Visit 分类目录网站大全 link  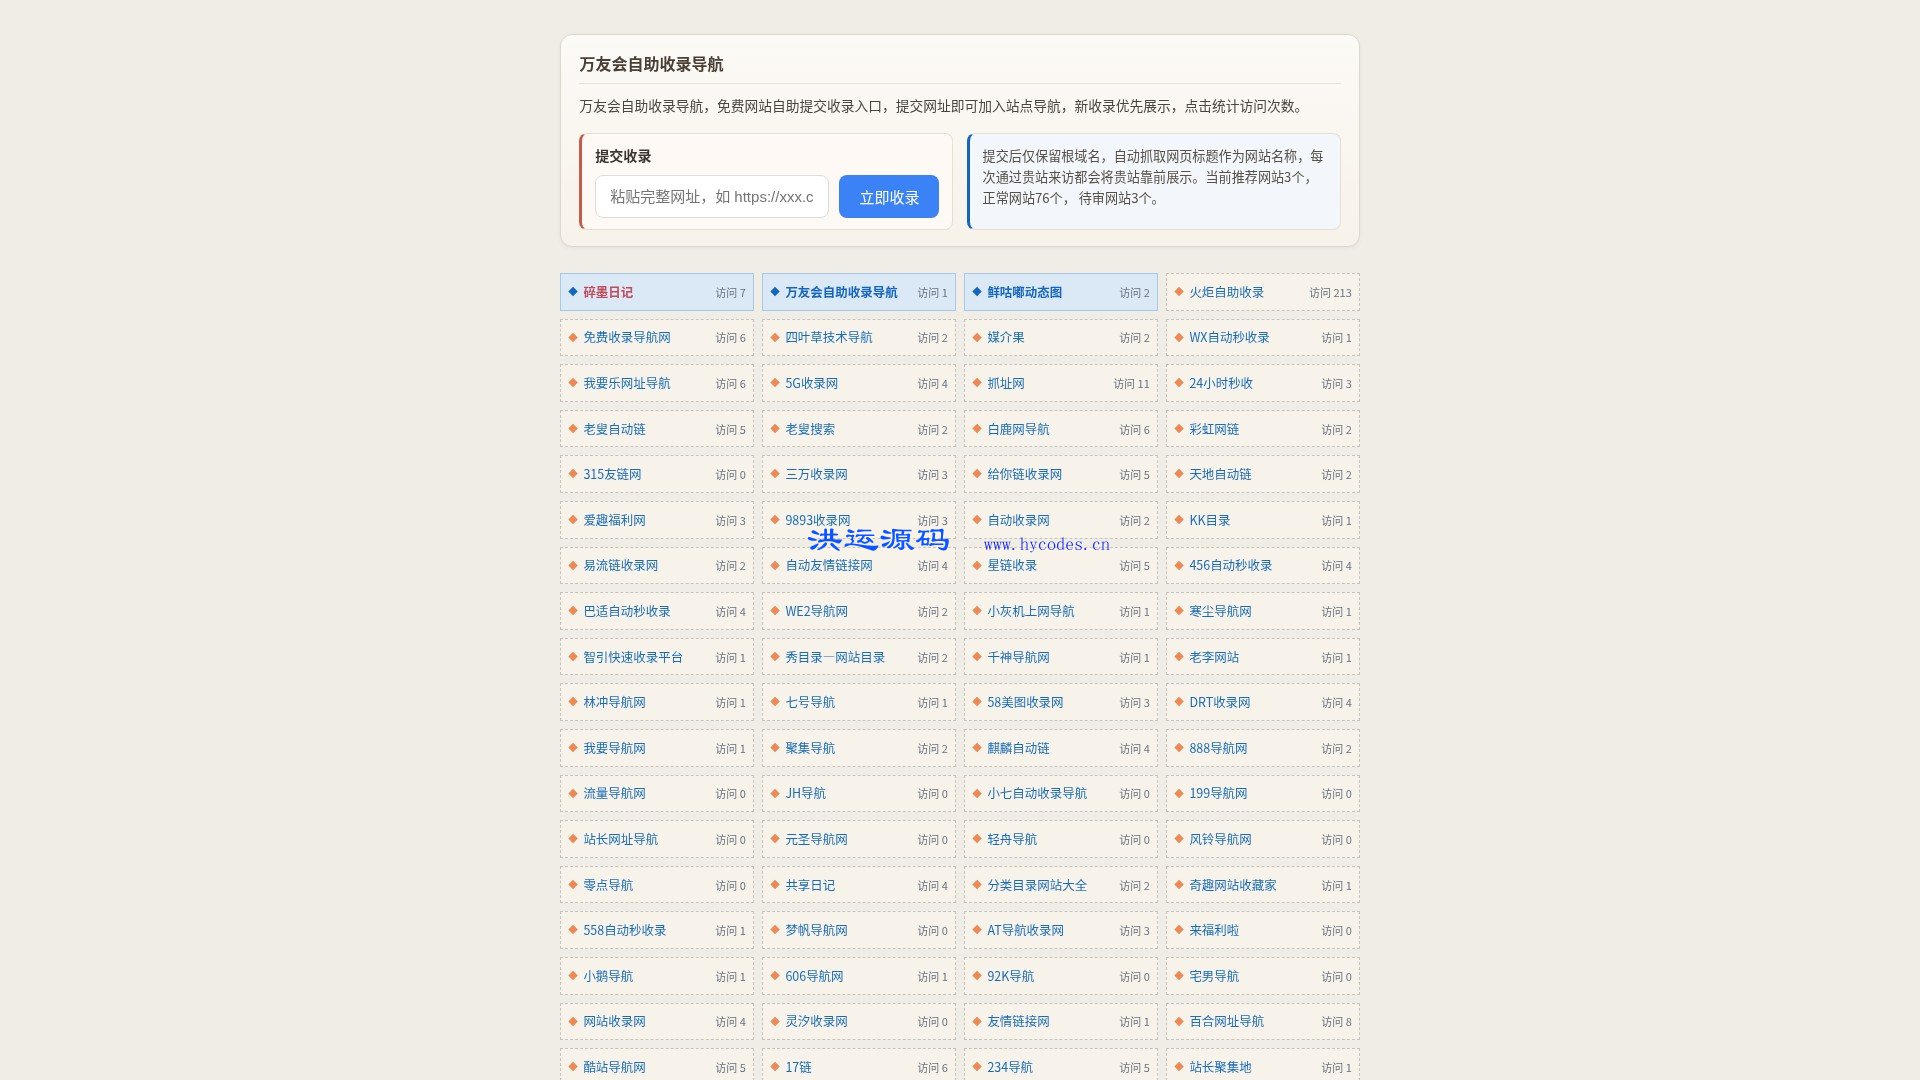click(1037, 885)
